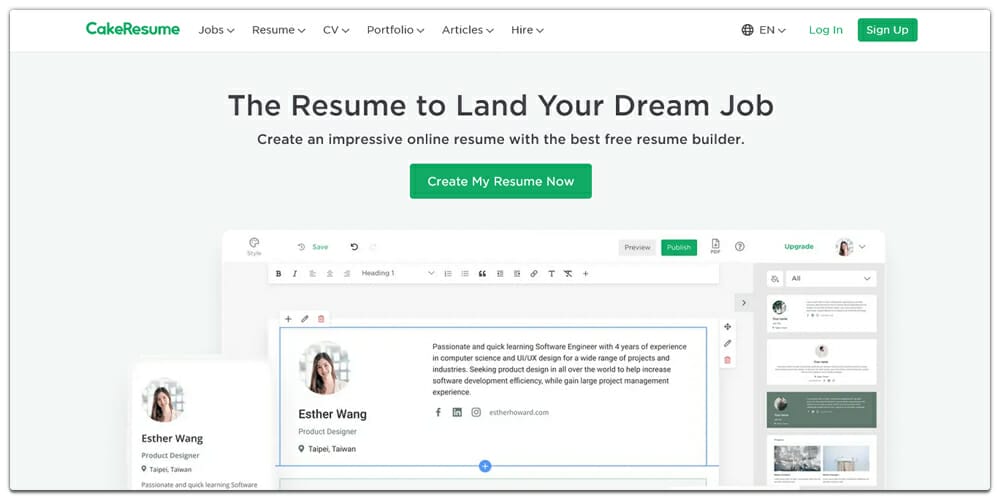Image resolution: width=1000 pixels, height=500 pixels.
Task: Select the centered profile template
Action: coord(821,362)
